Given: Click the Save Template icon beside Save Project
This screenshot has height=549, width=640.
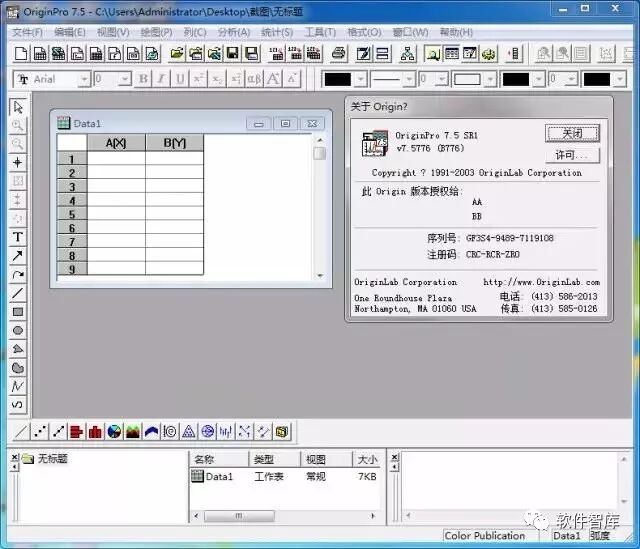Looking at the screenshot, I should (251, 53).
